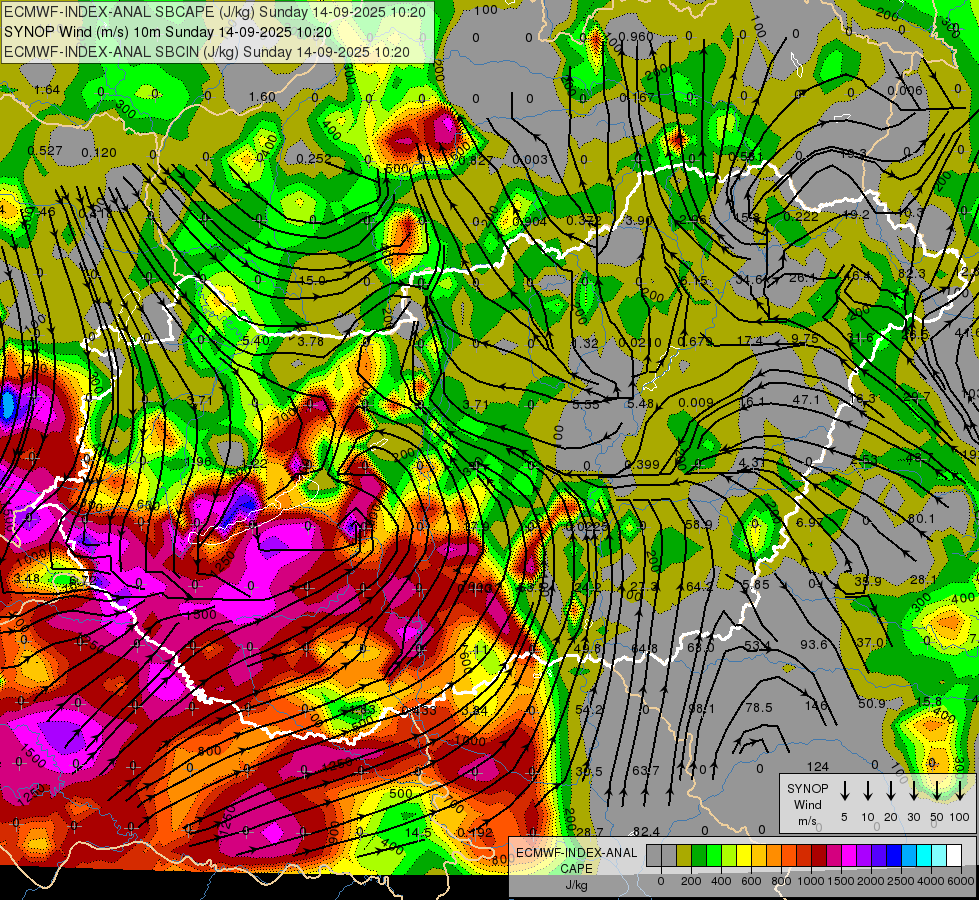The width and height of the screenshot is (979, 900).
Task: Click the 1.96 station value
Action: (x=199, y=462)
